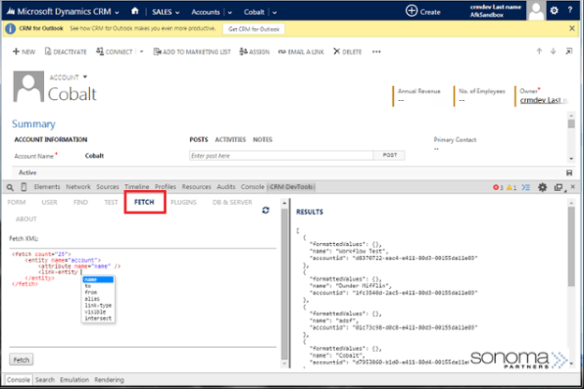Click the refresh icon in the Fetch panel
The height and width of the screenshot is (389, 584).
(266, 210)
